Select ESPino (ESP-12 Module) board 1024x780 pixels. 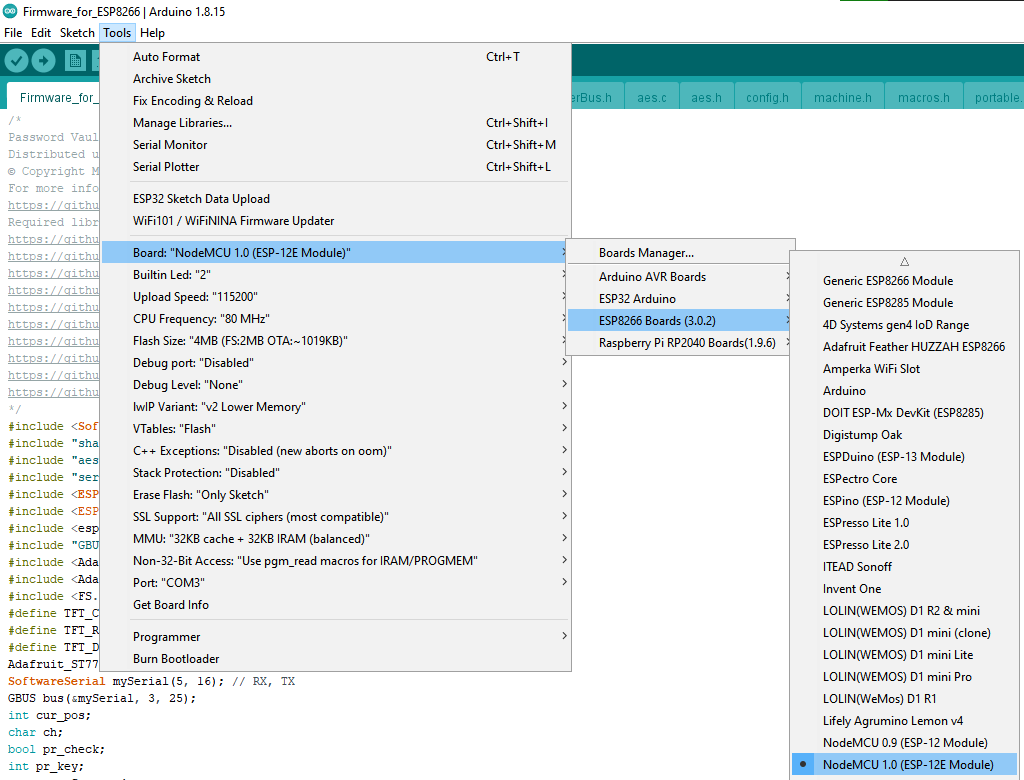[904, 501]
